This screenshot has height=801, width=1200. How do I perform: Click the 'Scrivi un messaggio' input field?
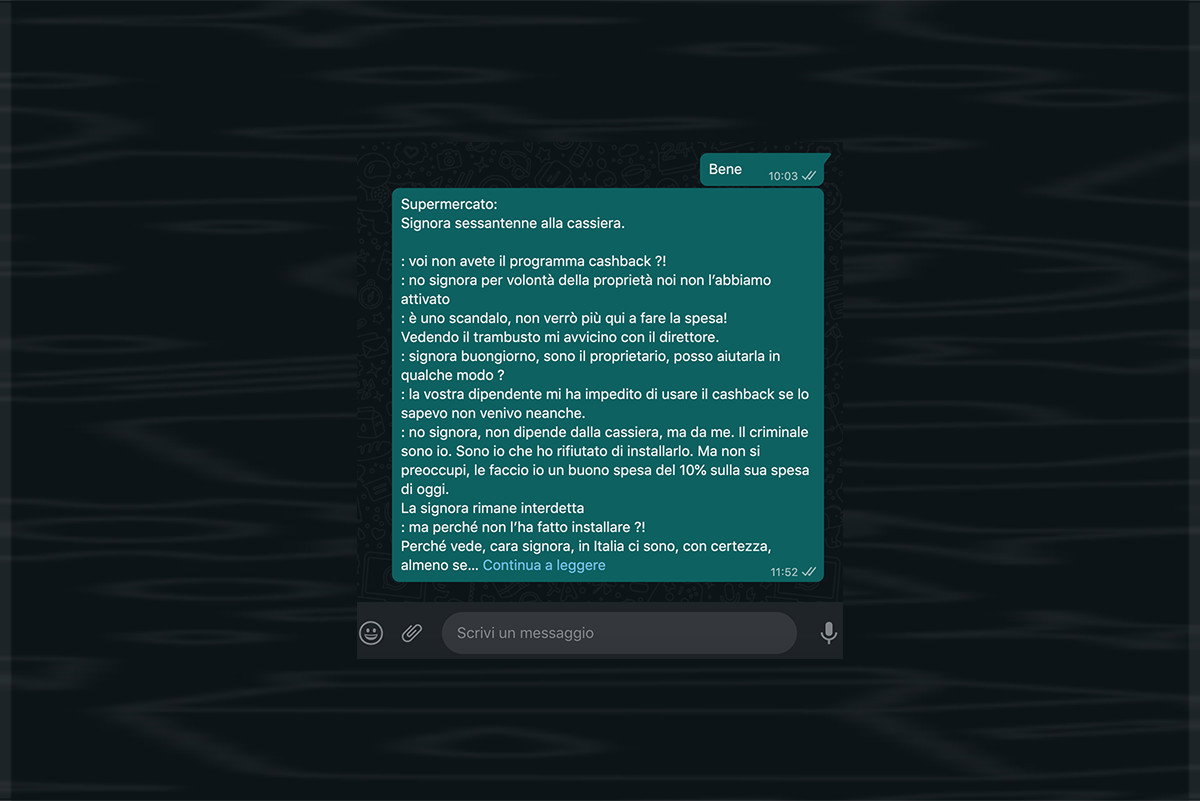click(619, 633)
